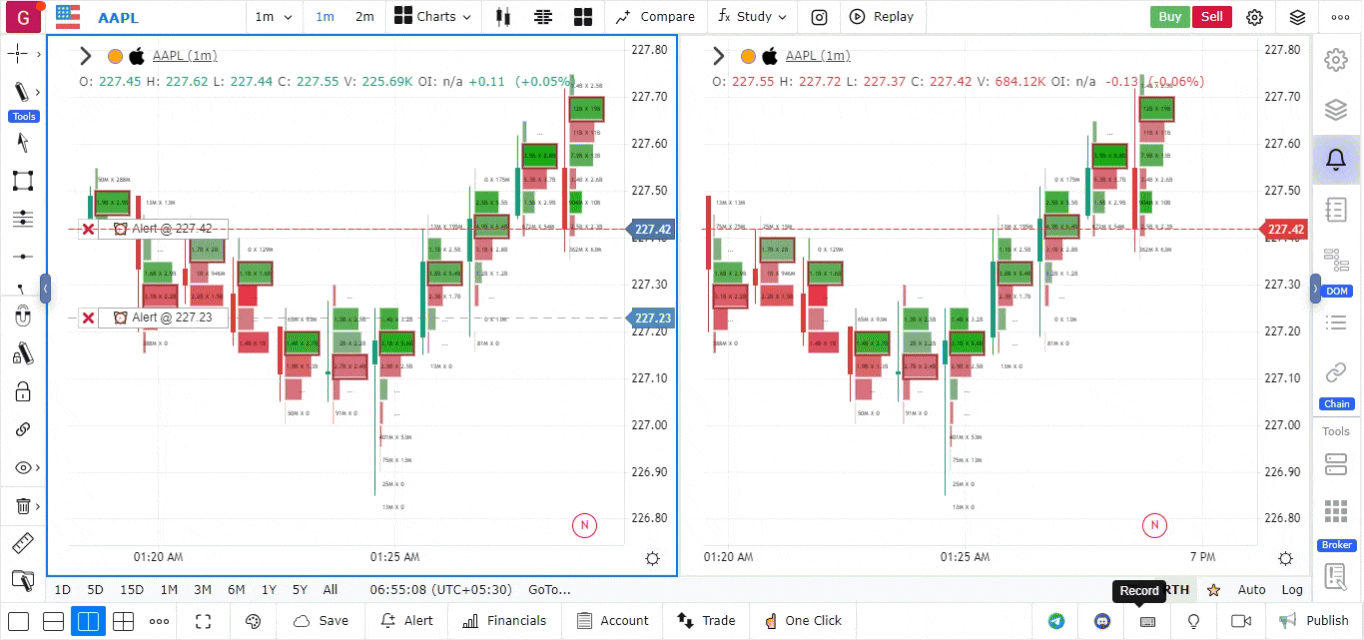Image resolution: width=1364 pixels, height=640 pixels.
Task: Expand the Study indicators dropdown
Action: pos(752,17)
